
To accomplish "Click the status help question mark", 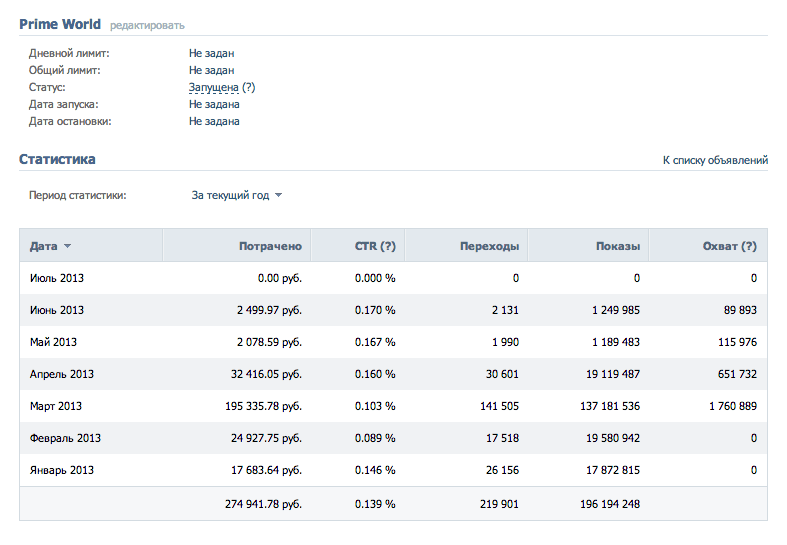I will 248,87.
